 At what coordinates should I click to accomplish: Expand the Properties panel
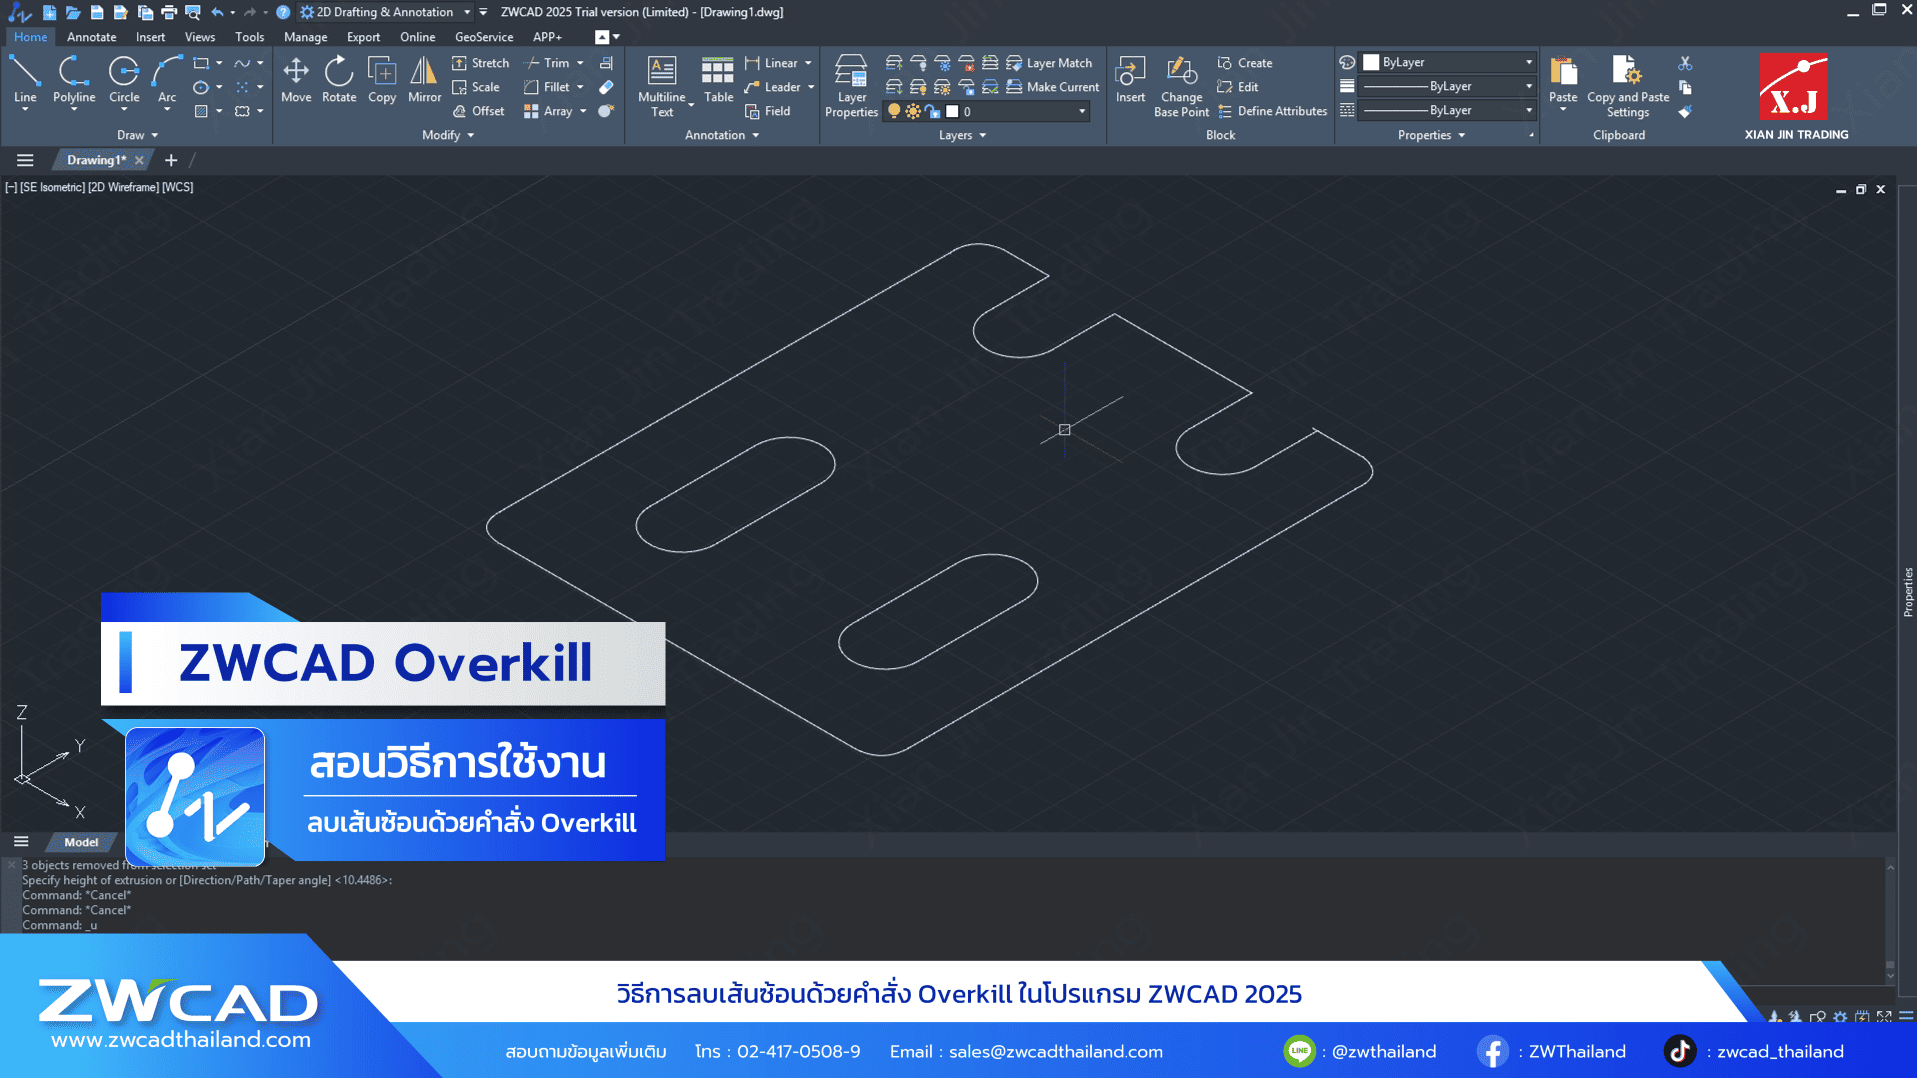[x=1431, y=135]
